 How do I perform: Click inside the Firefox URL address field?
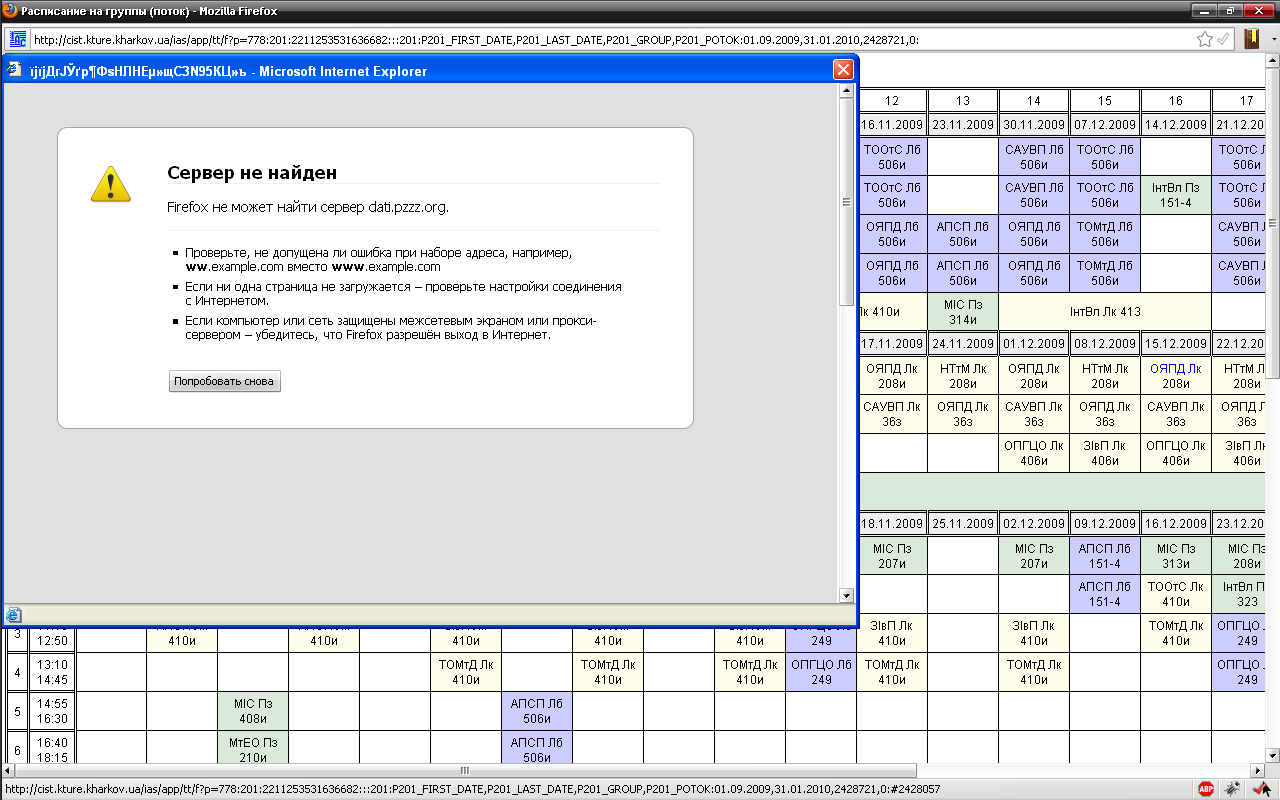coord(600,40)
